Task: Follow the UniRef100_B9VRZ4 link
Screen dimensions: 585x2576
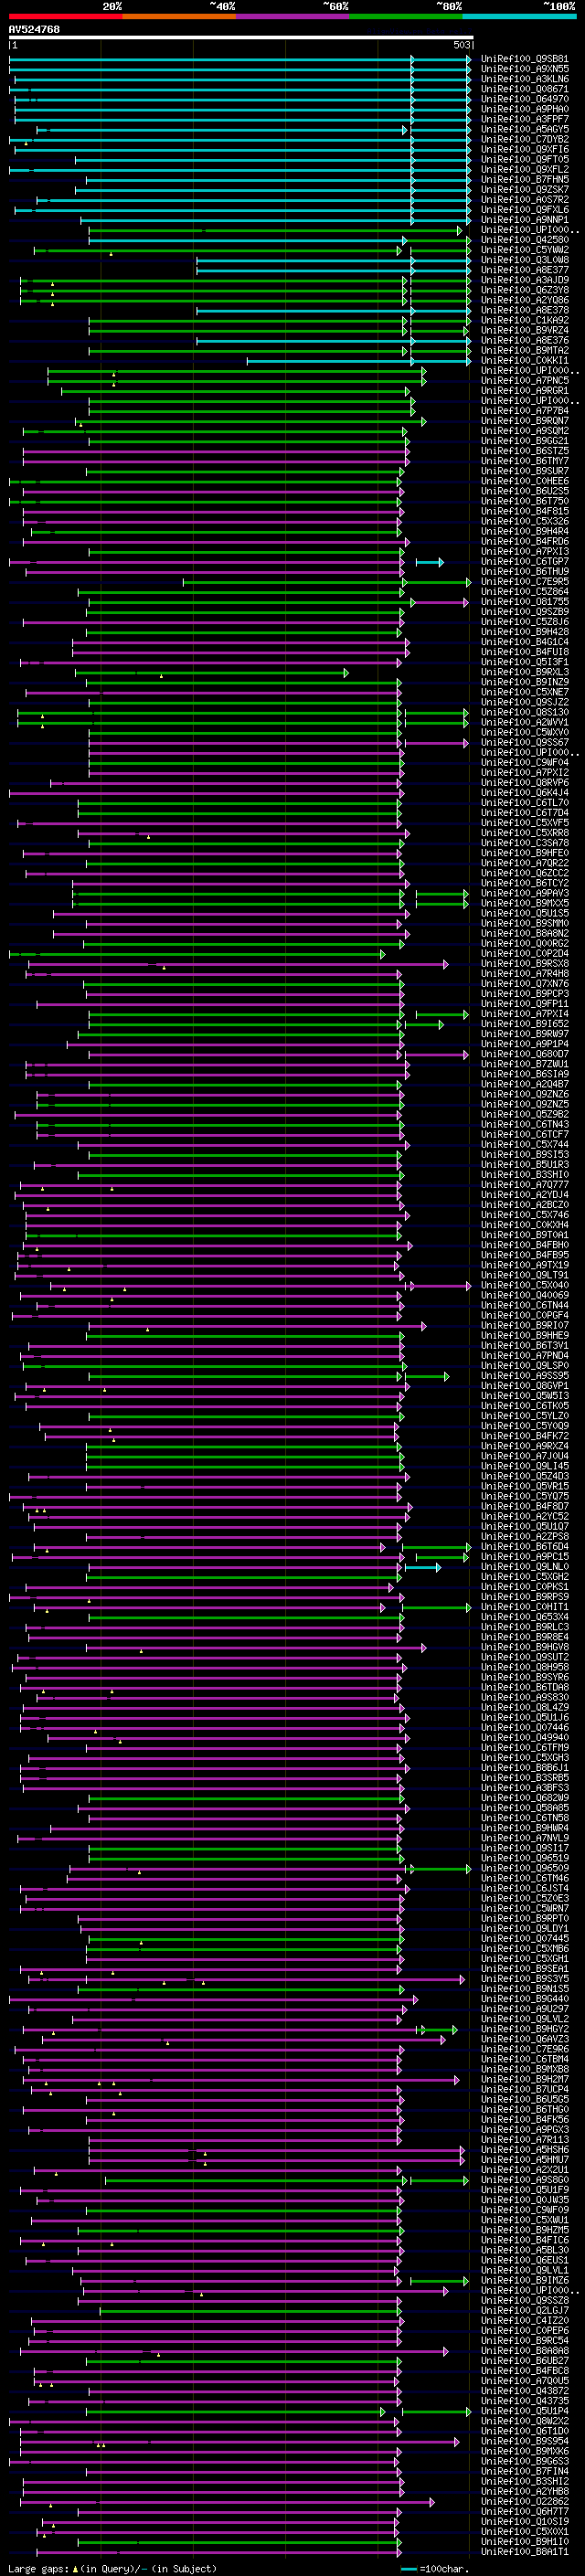Action: (x=525, y=330)
